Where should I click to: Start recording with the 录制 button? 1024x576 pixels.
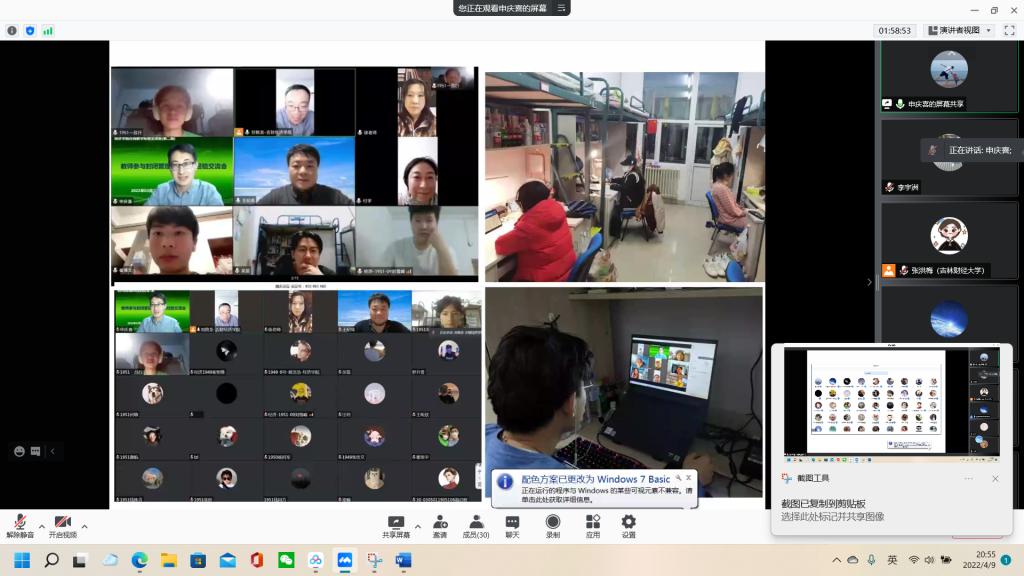click(x=552, y=526)
